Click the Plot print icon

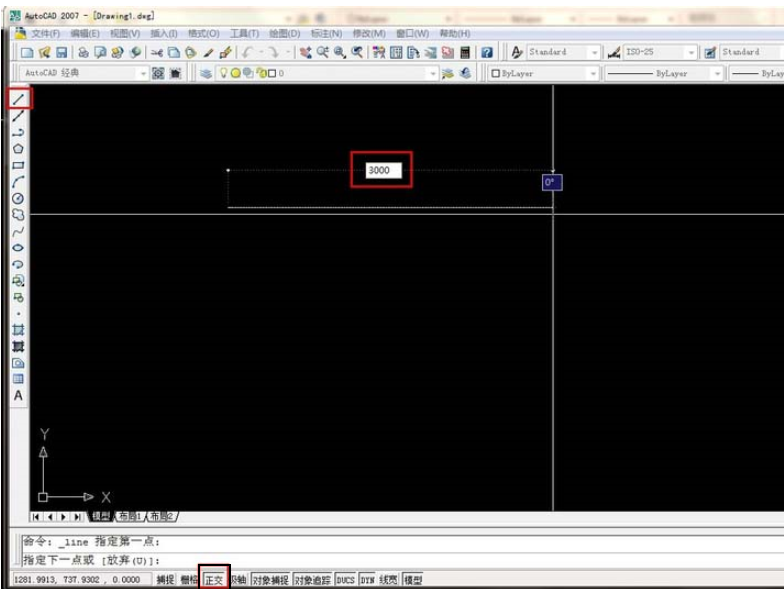[x=84, y=52]
